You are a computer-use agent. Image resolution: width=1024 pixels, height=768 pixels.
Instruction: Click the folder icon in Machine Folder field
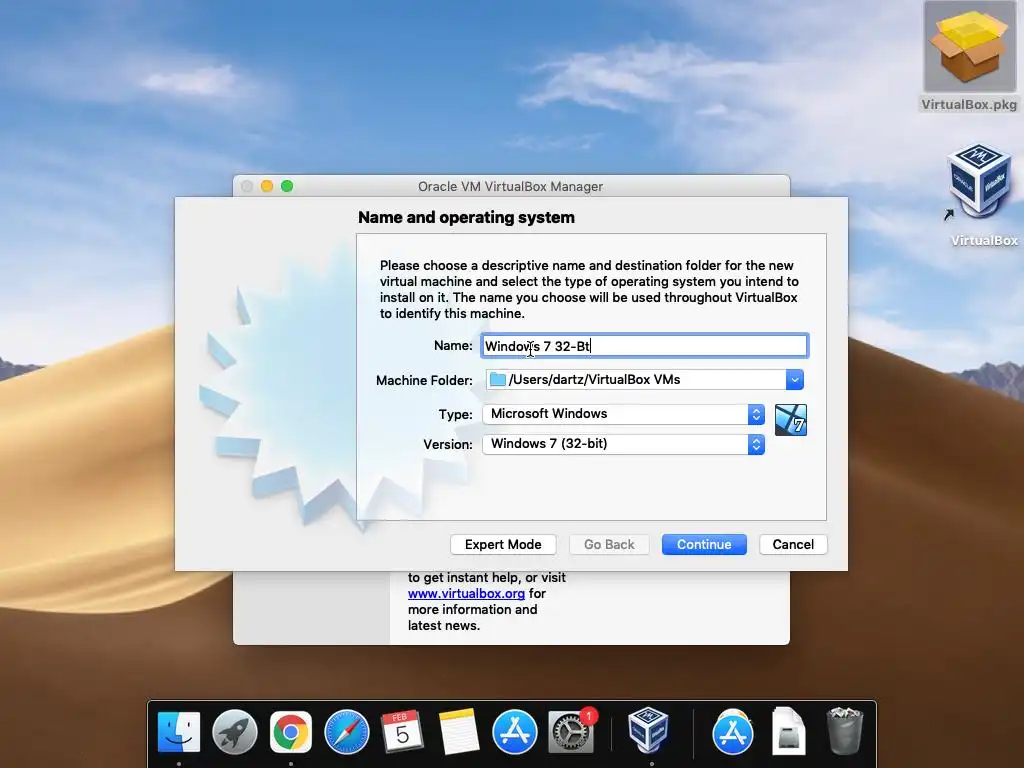click(498, 379)
